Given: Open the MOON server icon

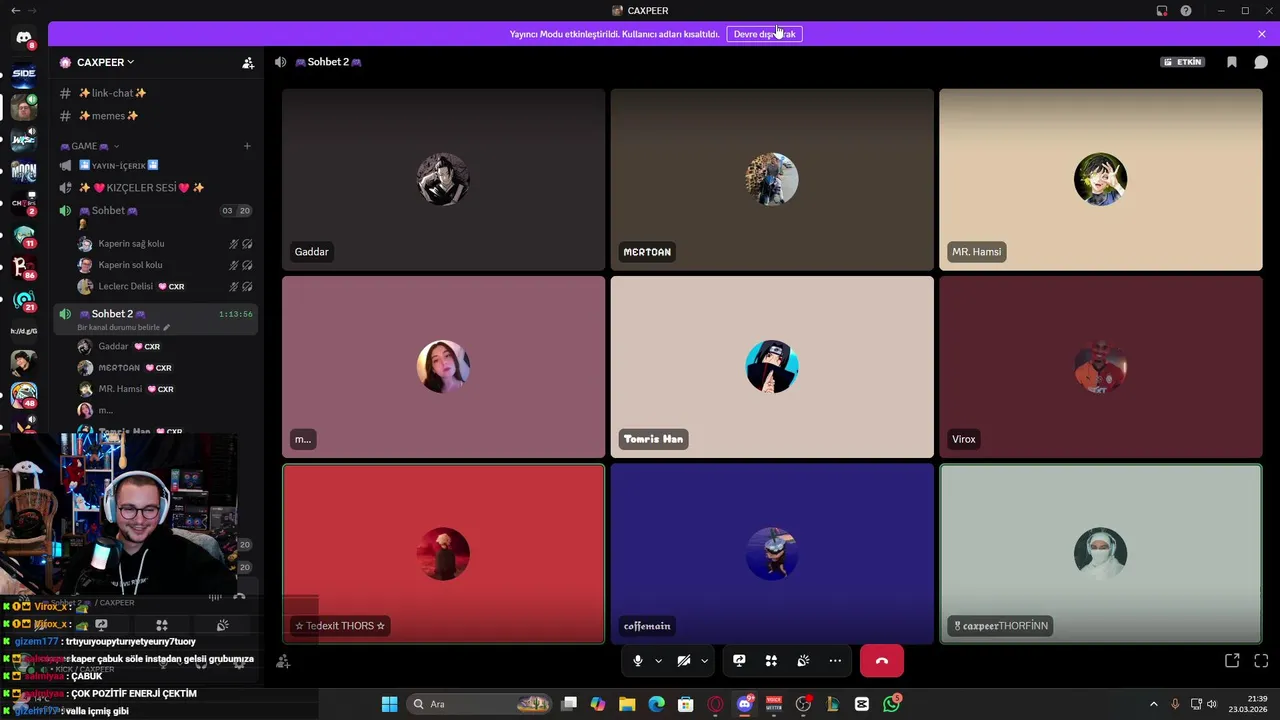Looking at the screenshot, I should pos(24,171).
